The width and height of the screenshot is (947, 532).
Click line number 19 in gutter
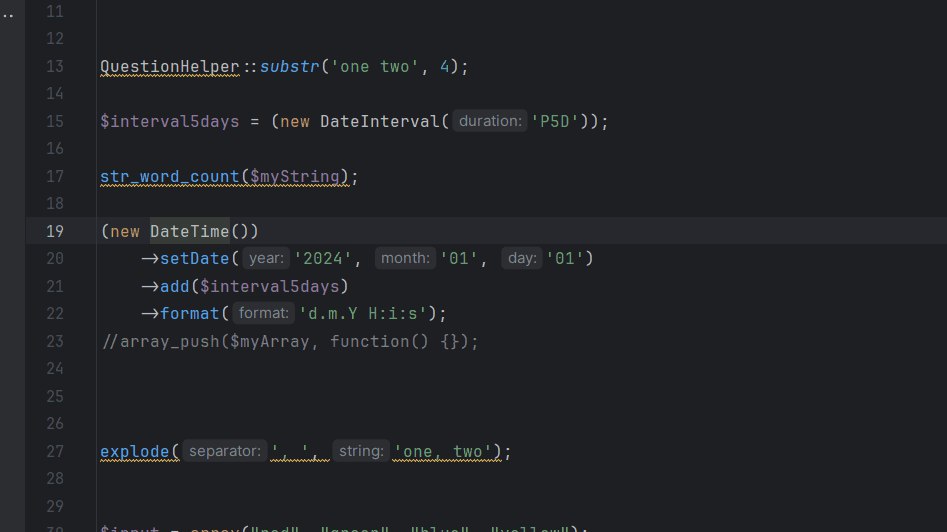pos(54,231)
